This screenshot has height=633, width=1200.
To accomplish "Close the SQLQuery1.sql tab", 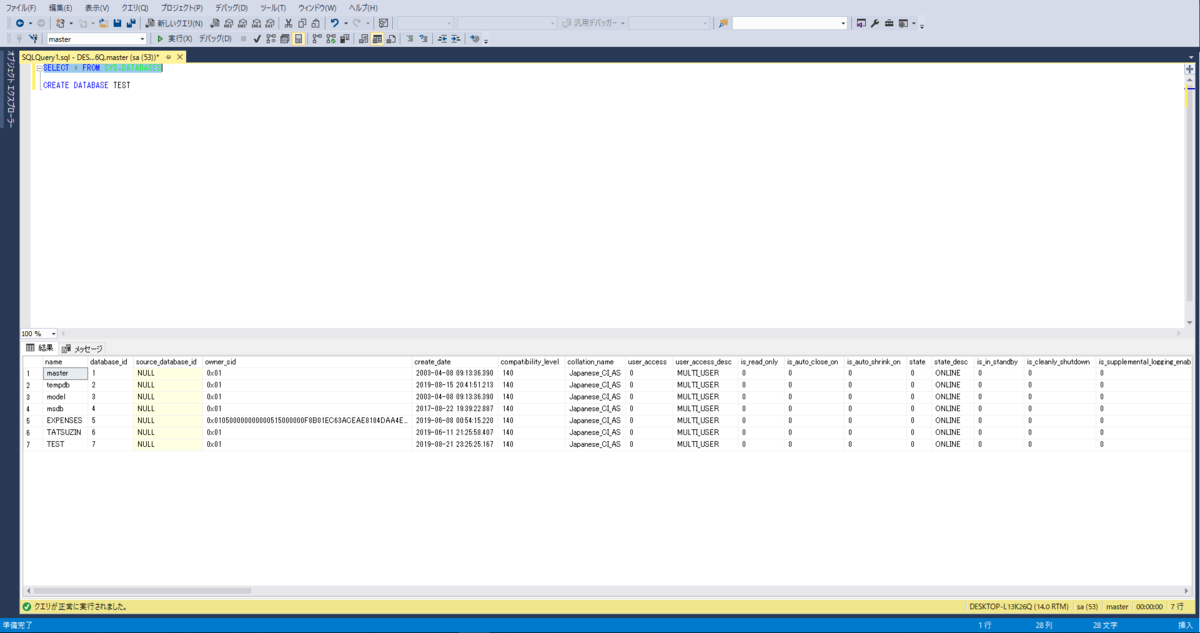I will point(180,57).
